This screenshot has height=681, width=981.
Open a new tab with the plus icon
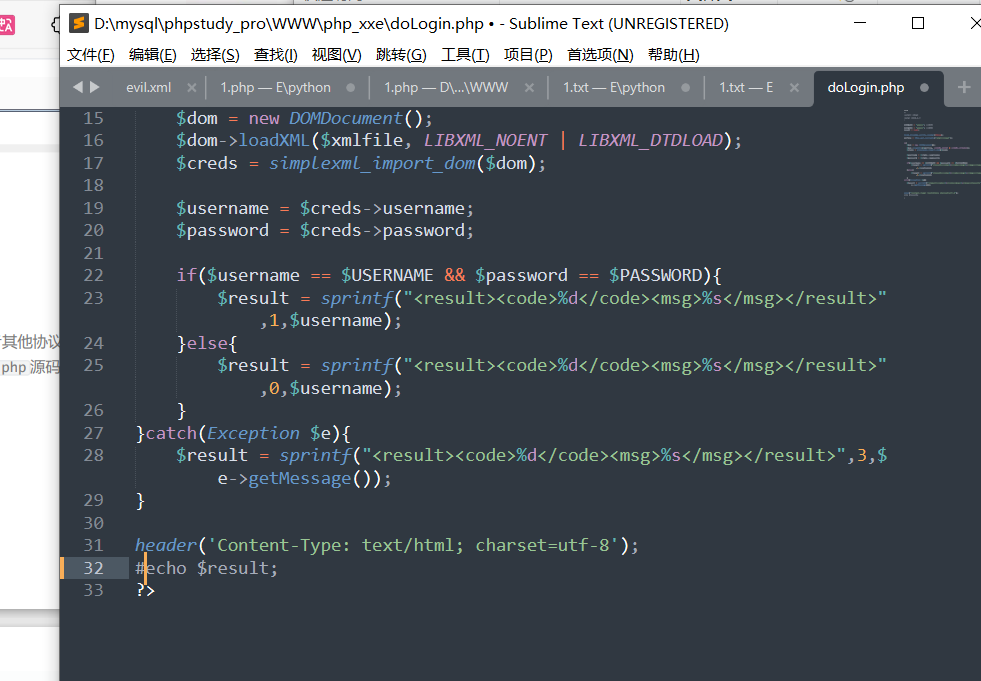click(963, 88)
